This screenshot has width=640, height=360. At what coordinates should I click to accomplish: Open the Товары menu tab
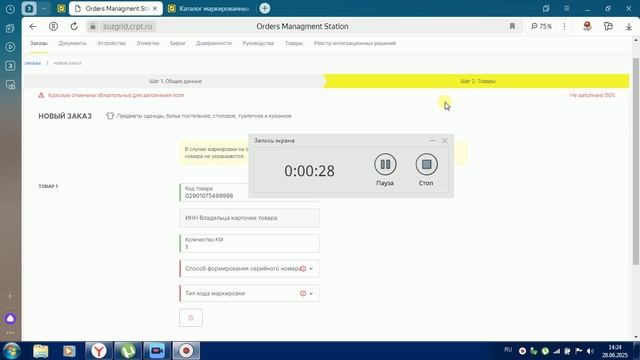pyautogui.click(x=294, y=43)
